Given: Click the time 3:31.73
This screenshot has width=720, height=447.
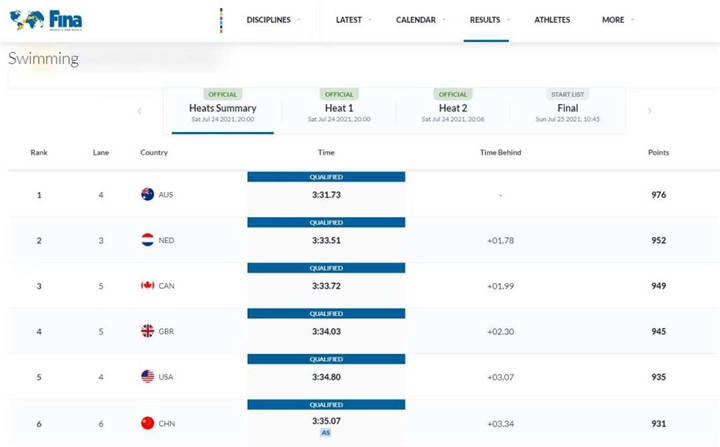Looking at the screenshot, I should click(326, 195).
